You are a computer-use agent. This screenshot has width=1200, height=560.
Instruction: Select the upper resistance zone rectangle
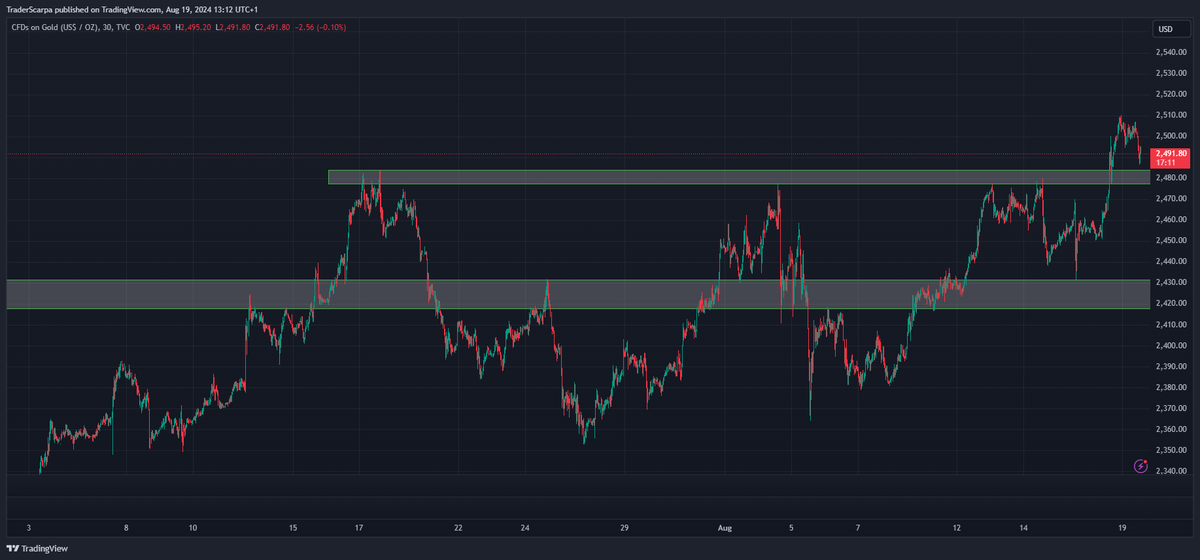(738, 177)
